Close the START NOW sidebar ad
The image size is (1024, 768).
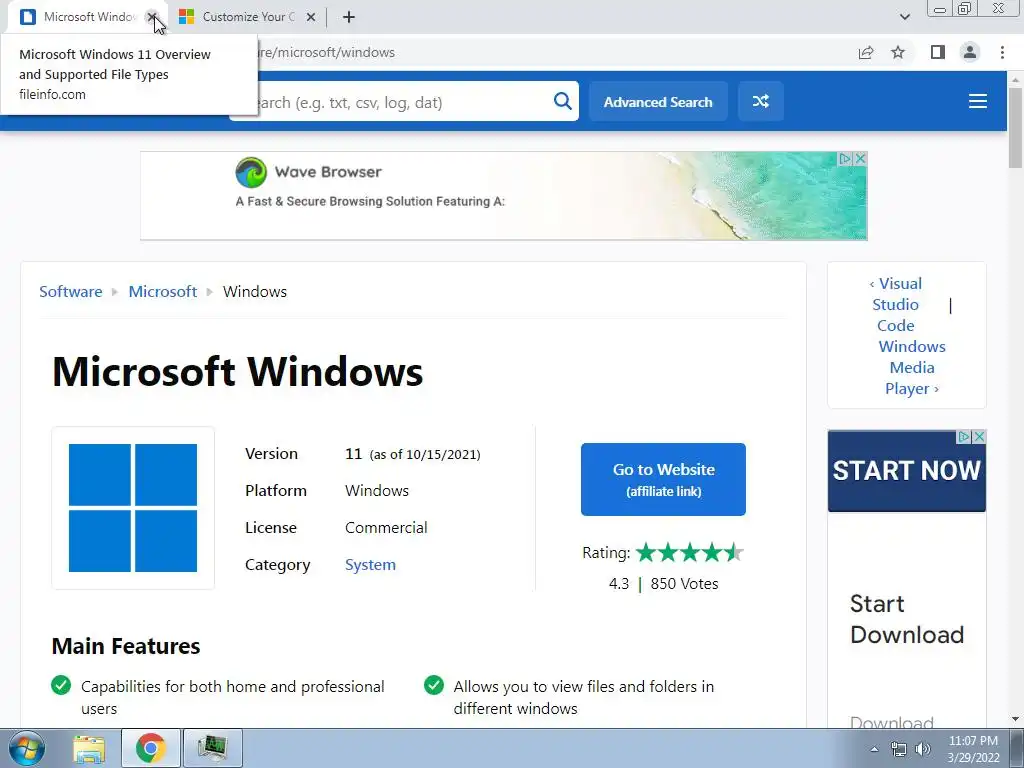pos(980,436)
